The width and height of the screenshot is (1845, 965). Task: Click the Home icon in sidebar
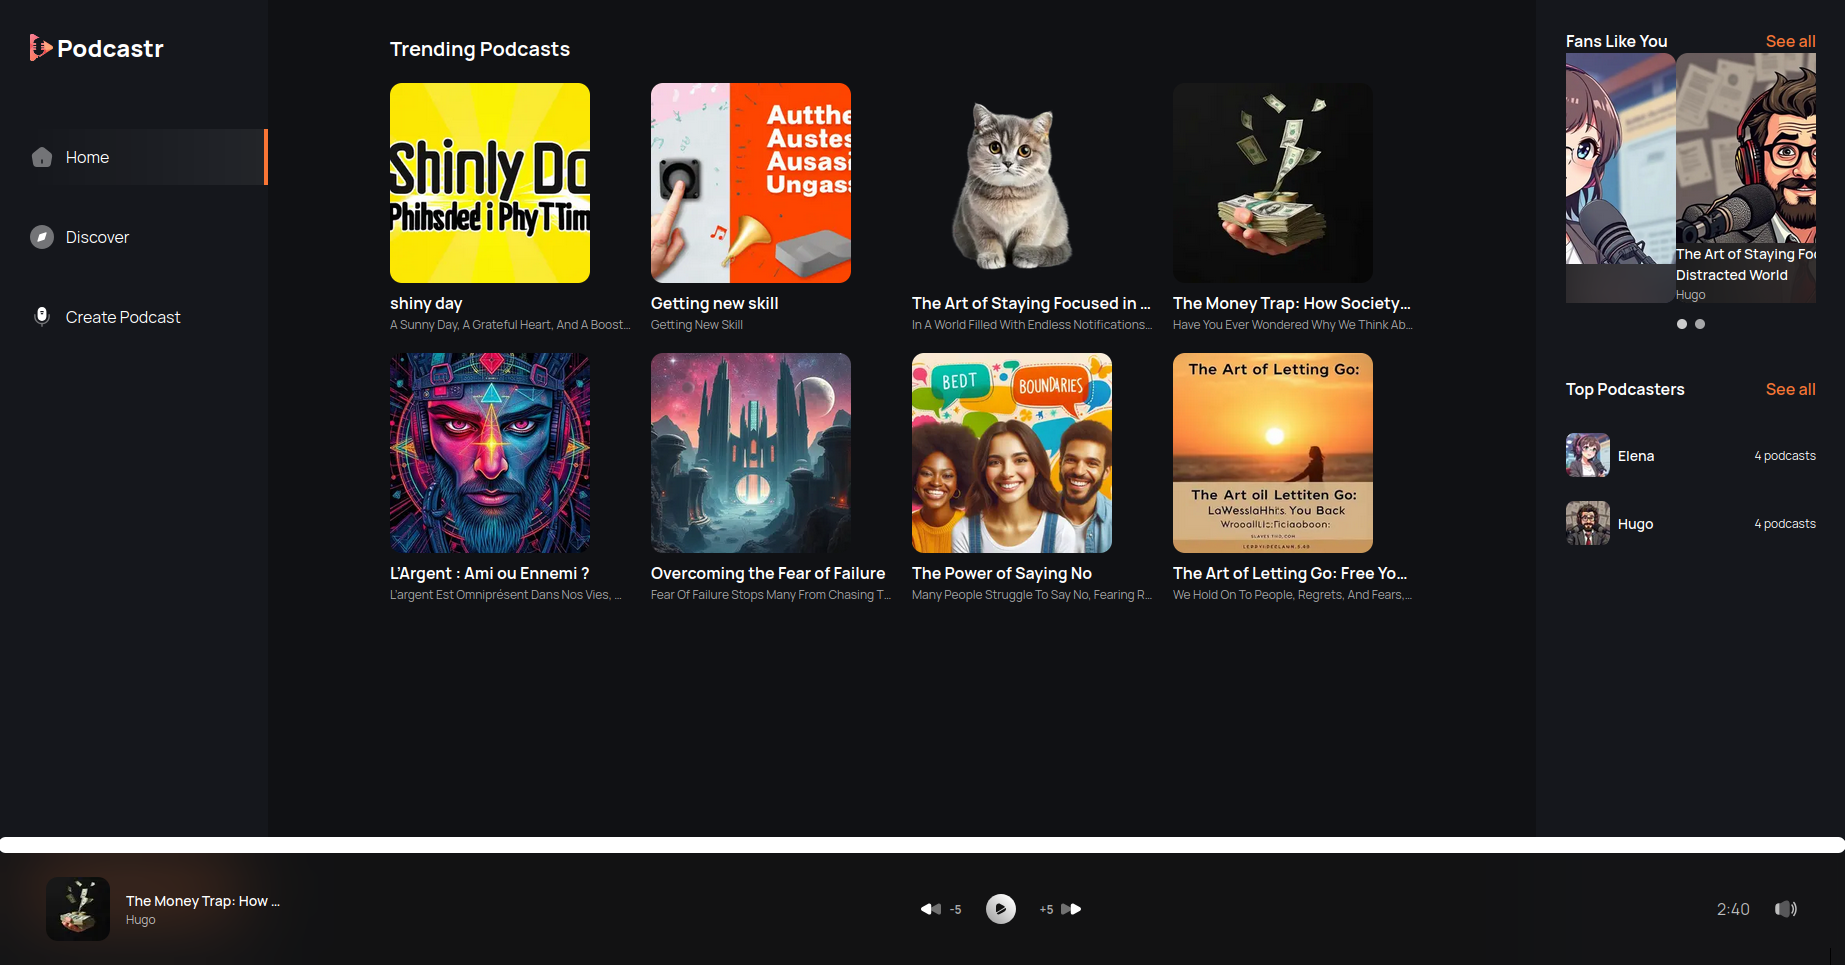click(x=42, y=157)
